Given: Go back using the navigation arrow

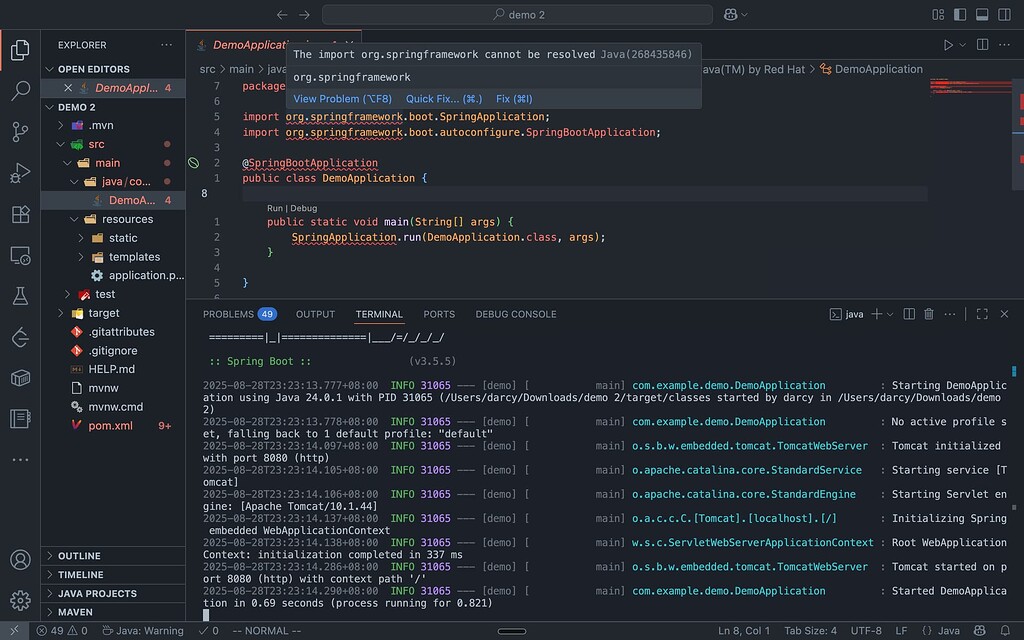Looking at the screenshot, I should coord(282,14).
